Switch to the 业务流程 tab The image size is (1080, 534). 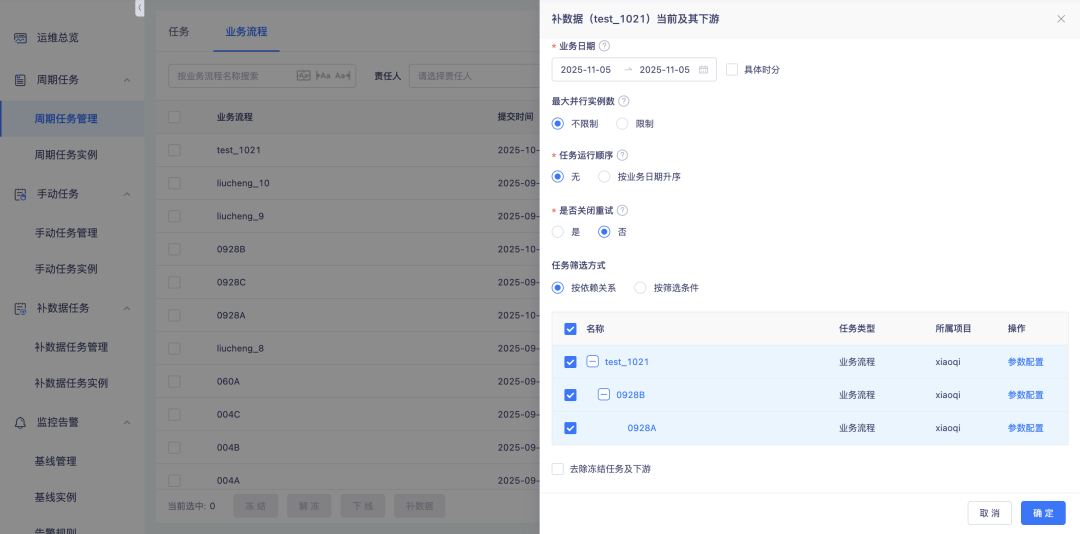coord(246,32)
